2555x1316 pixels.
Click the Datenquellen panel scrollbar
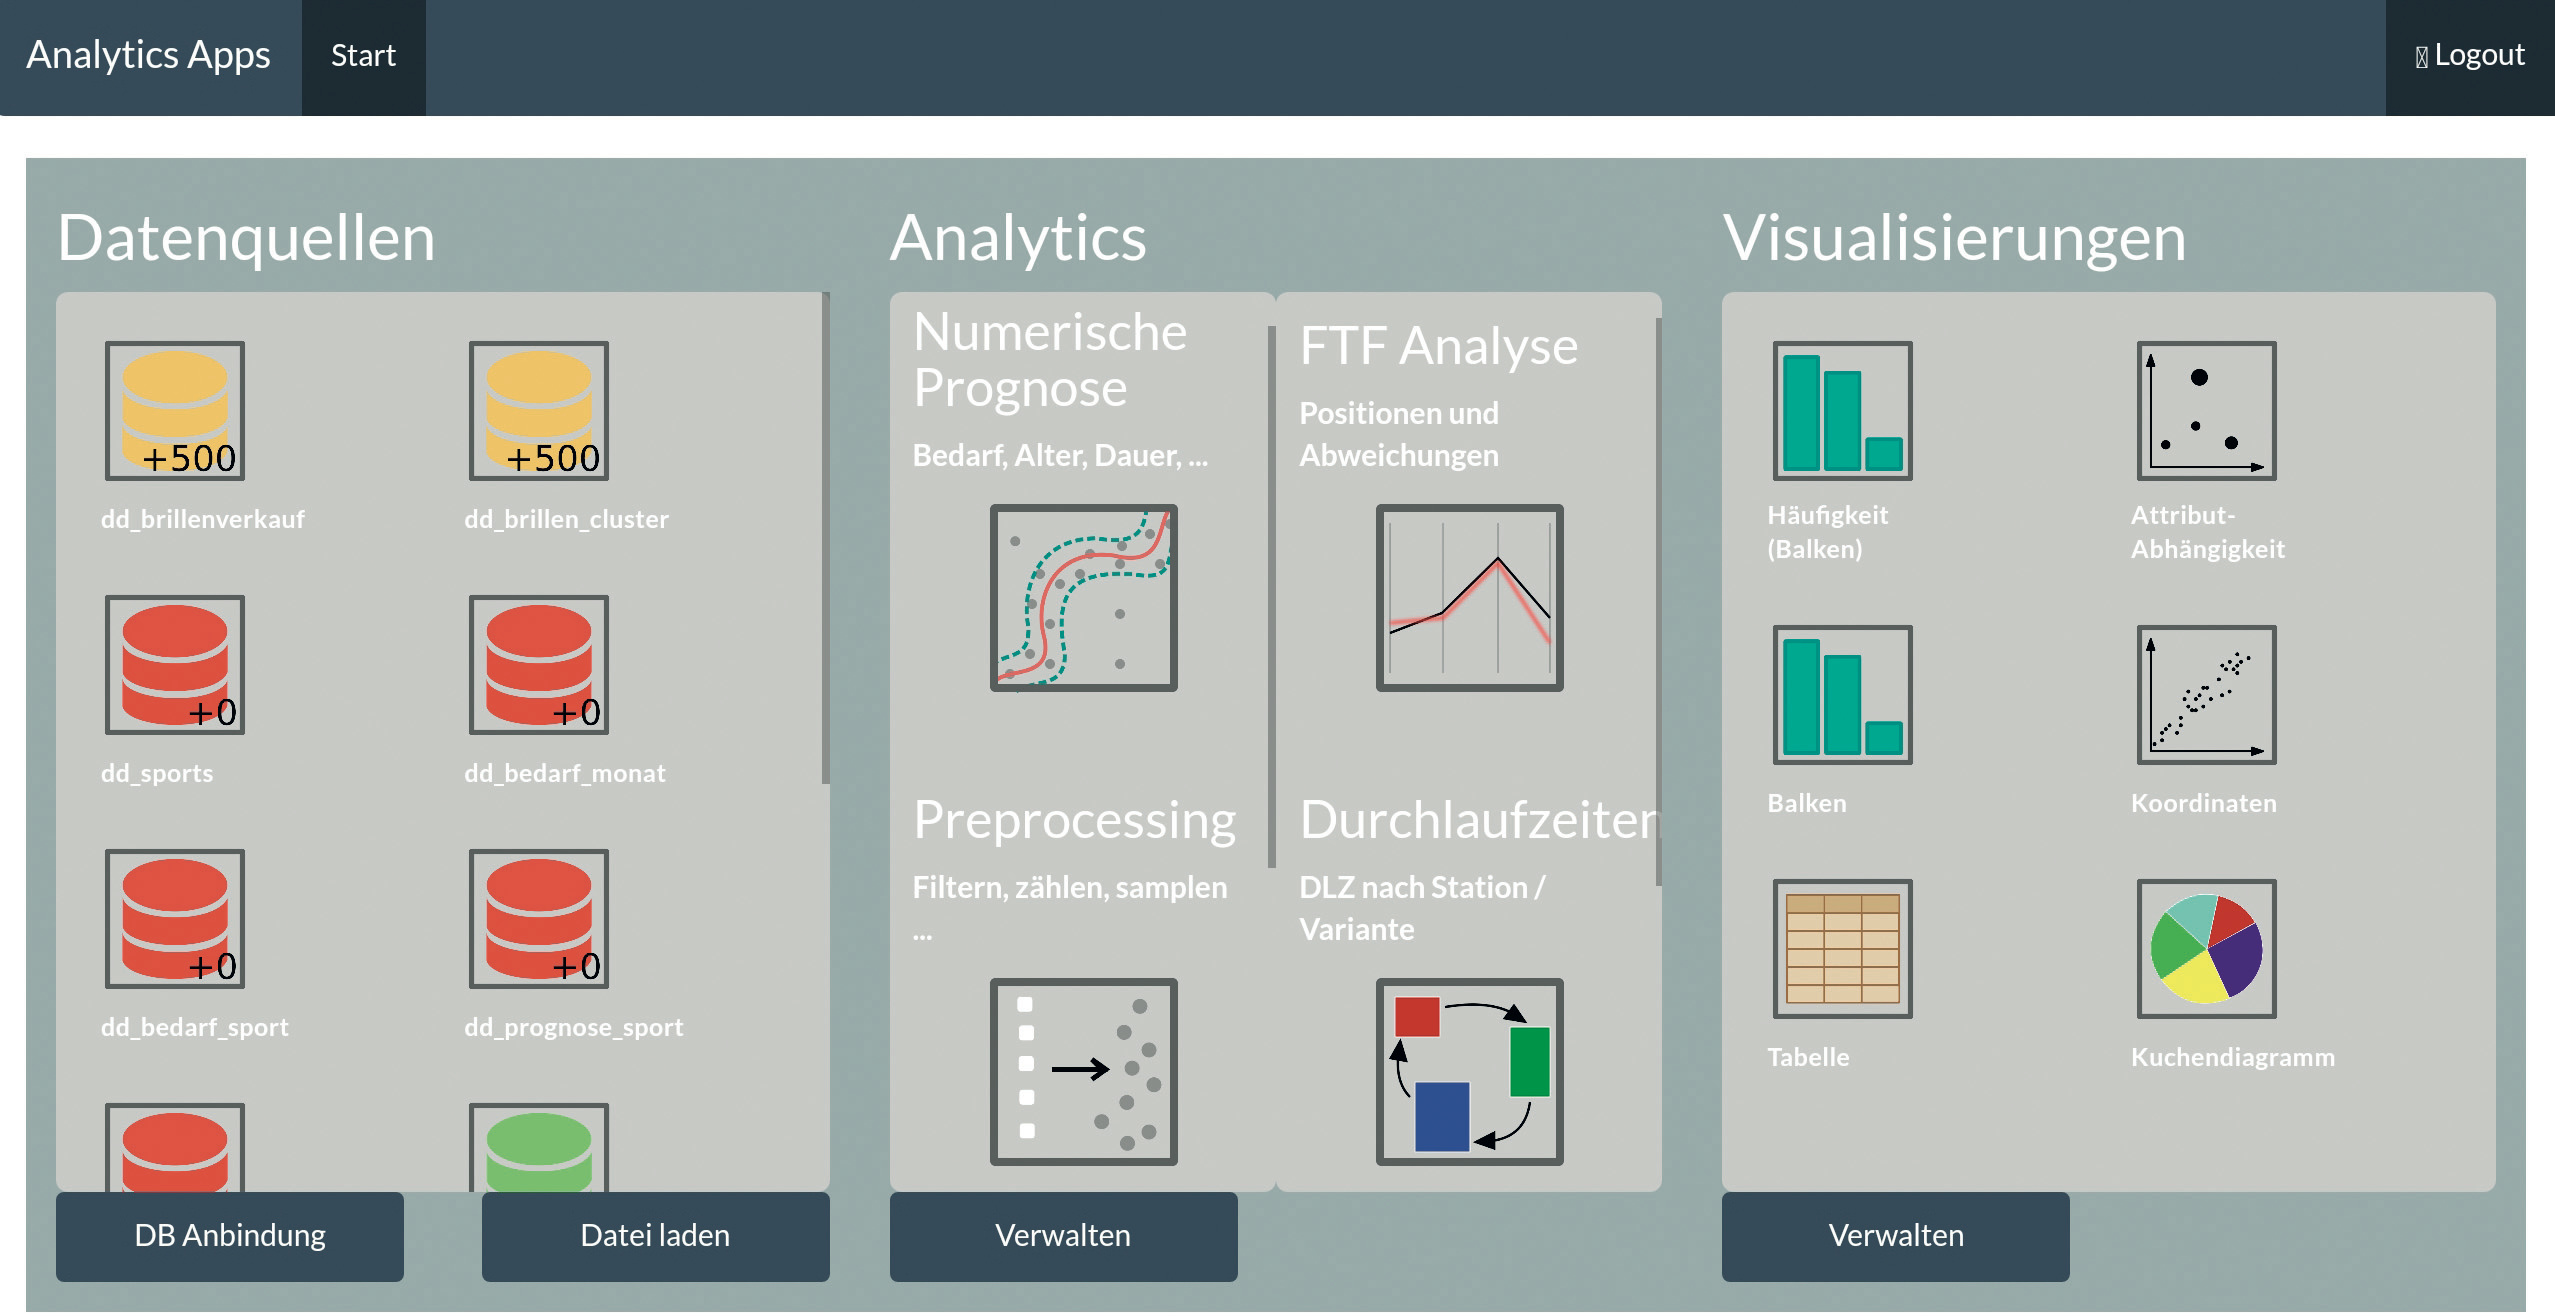(825, 540)
